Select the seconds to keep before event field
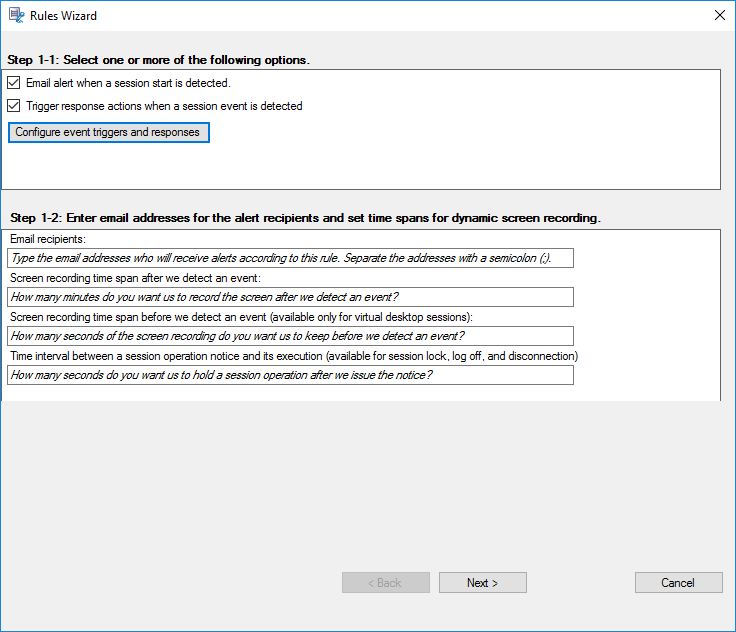 pyautogui.click(x=290, y=336)
